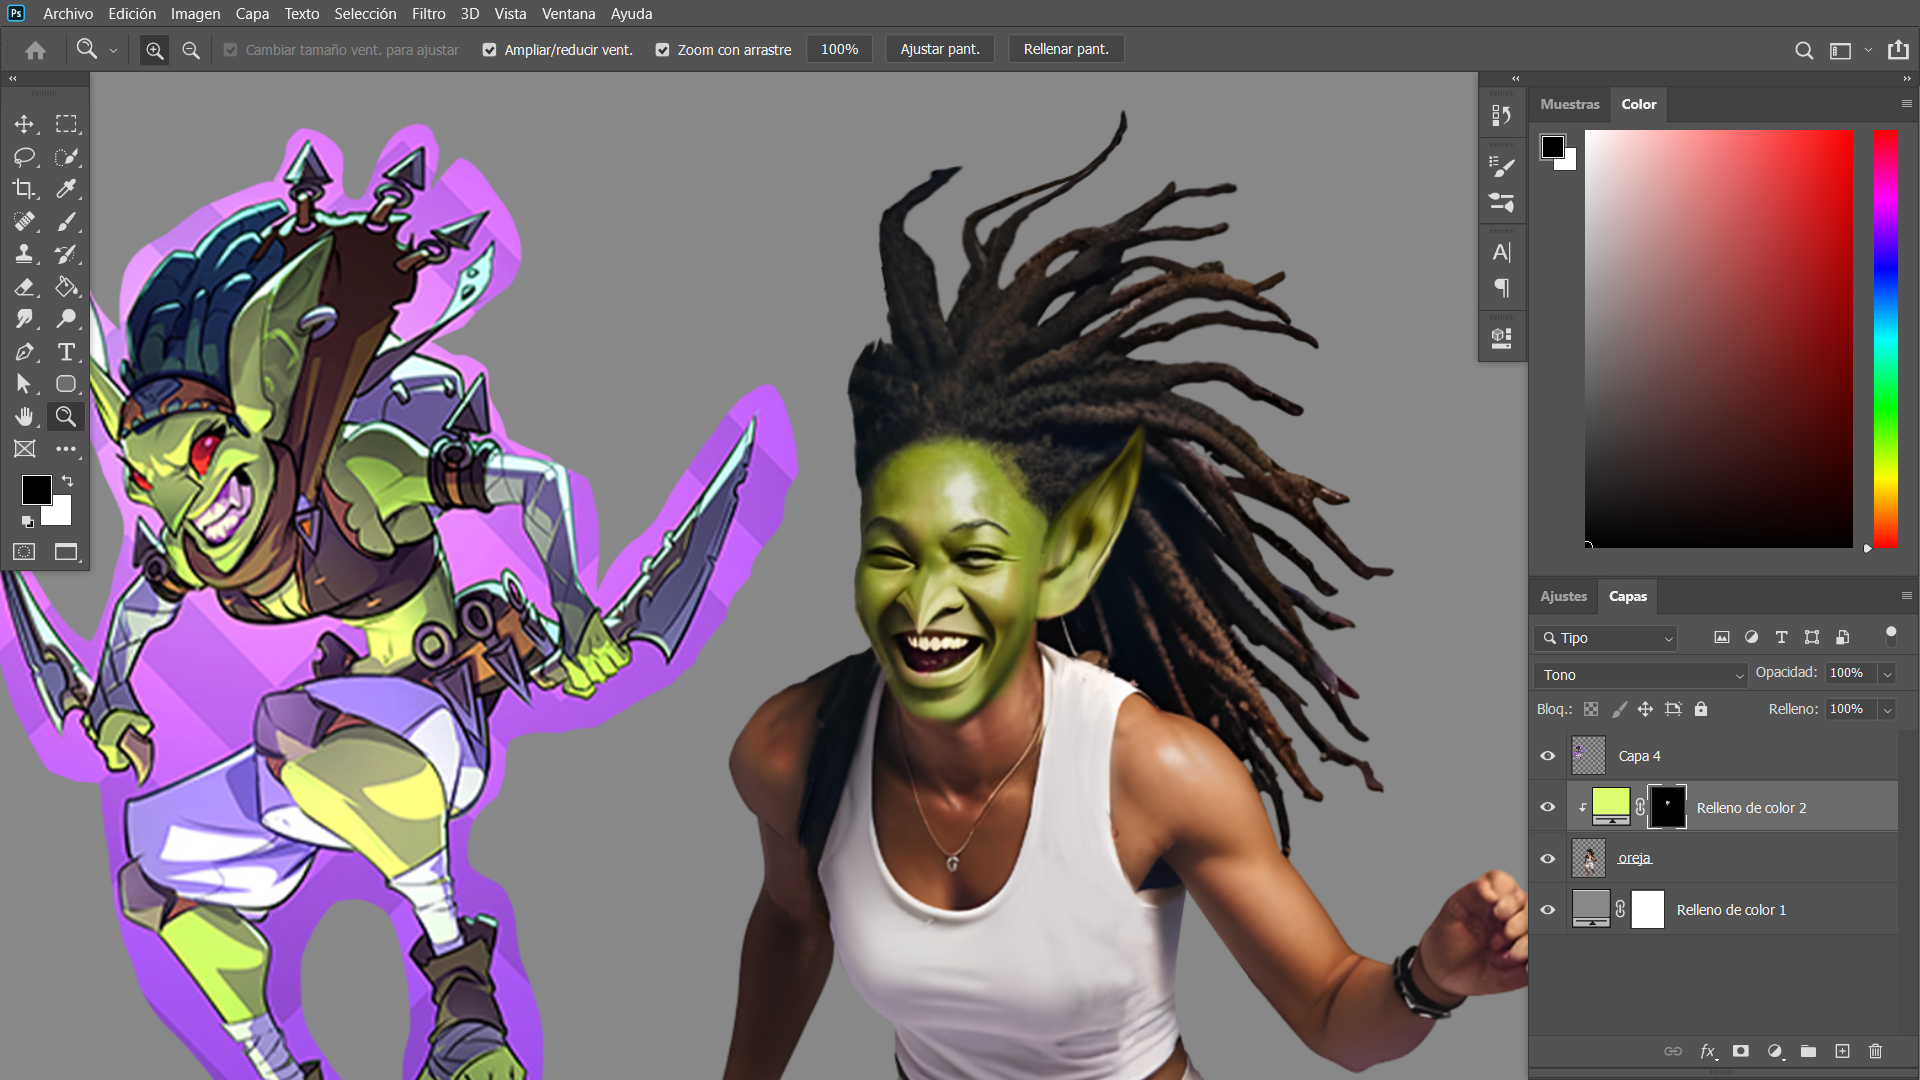Select the Dodge tool
Viewport: 1920px width, 1080px height.
pos(66,319)
